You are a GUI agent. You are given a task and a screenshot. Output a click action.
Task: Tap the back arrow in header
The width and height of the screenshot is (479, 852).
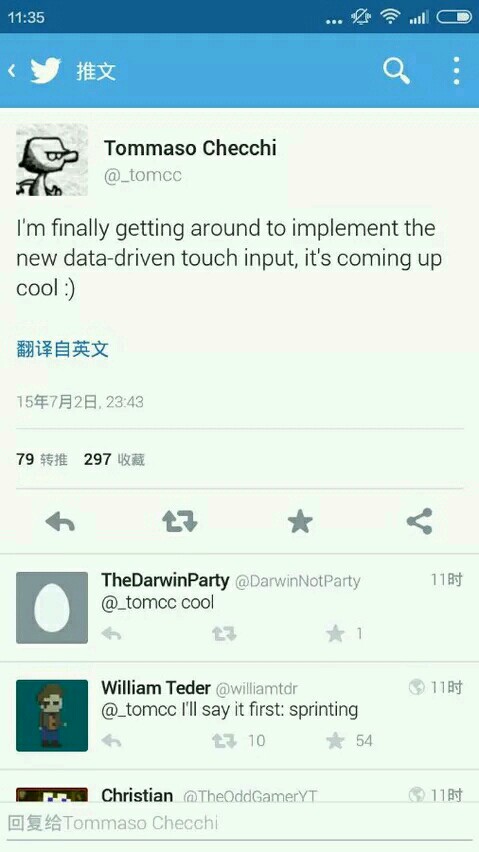[x=12, y=71]
